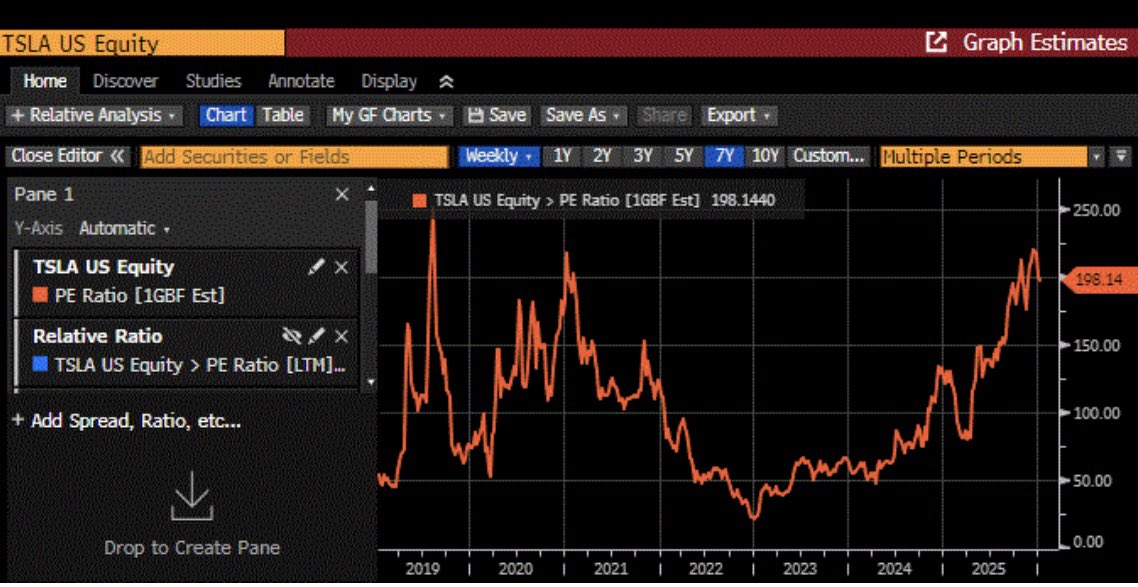Click the Custom... range button

(x=828, y=156)
